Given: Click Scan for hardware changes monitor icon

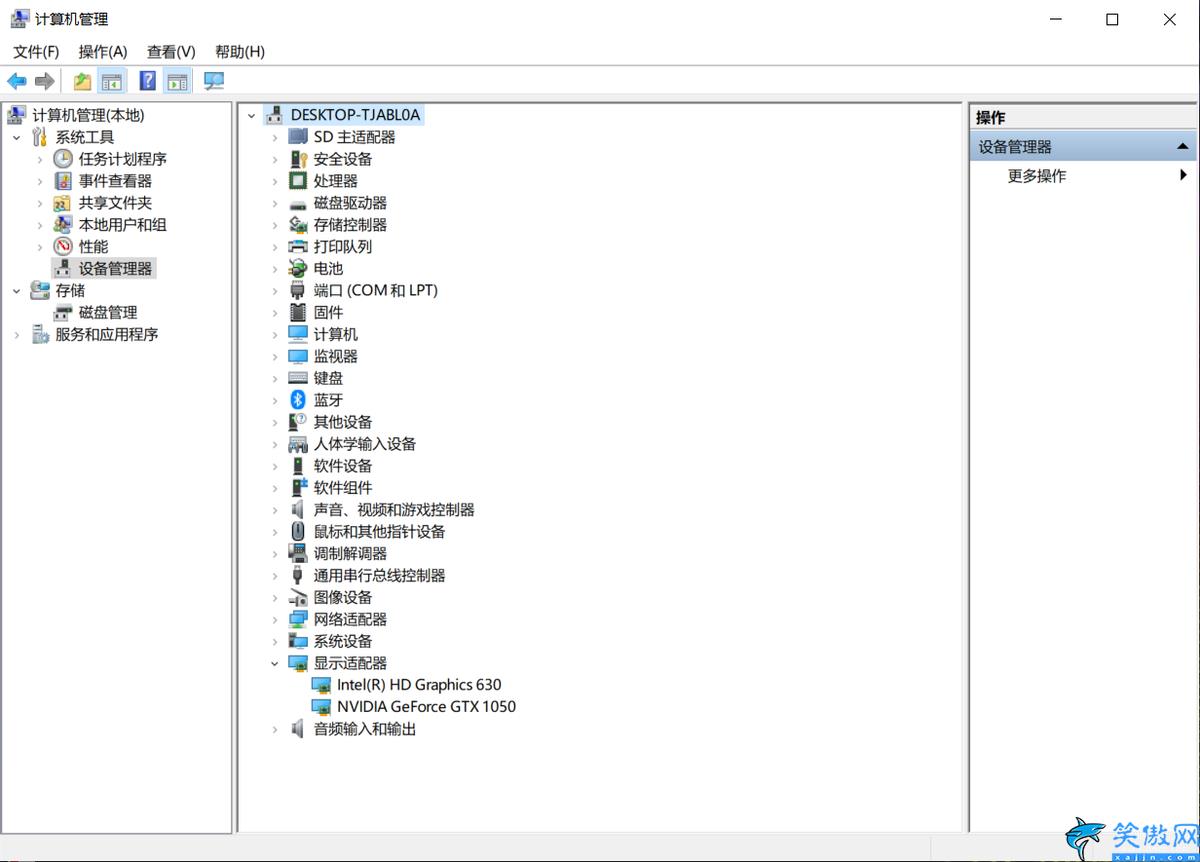Looking at the screenshot, I should pos(214,81).
